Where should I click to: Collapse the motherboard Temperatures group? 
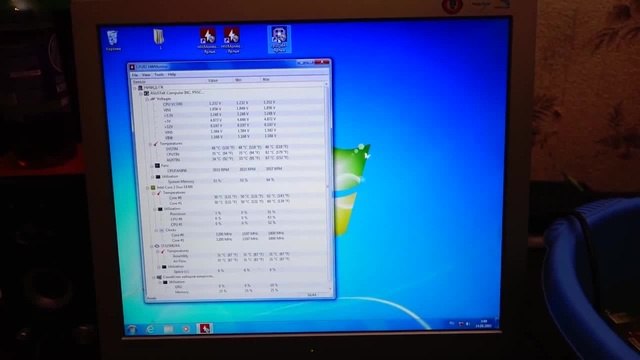[x=150, y=144]
